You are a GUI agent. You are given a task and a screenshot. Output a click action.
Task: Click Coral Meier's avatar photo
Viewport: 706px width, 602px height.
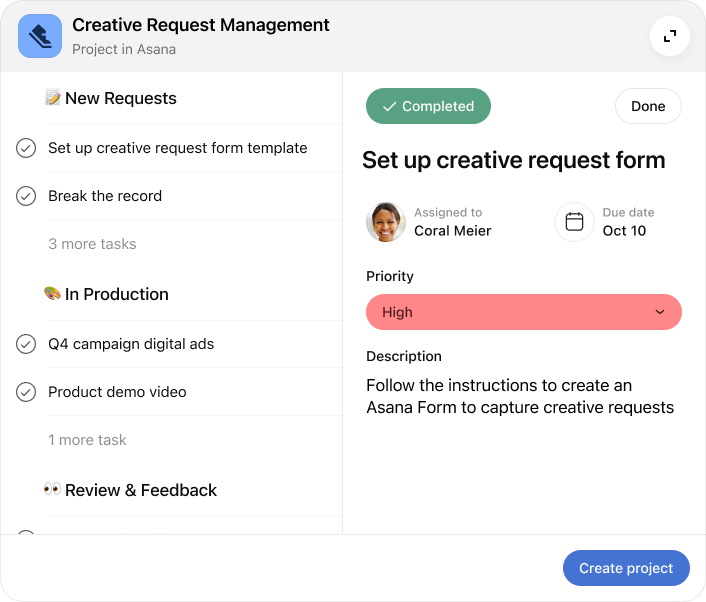coord(386,222)
